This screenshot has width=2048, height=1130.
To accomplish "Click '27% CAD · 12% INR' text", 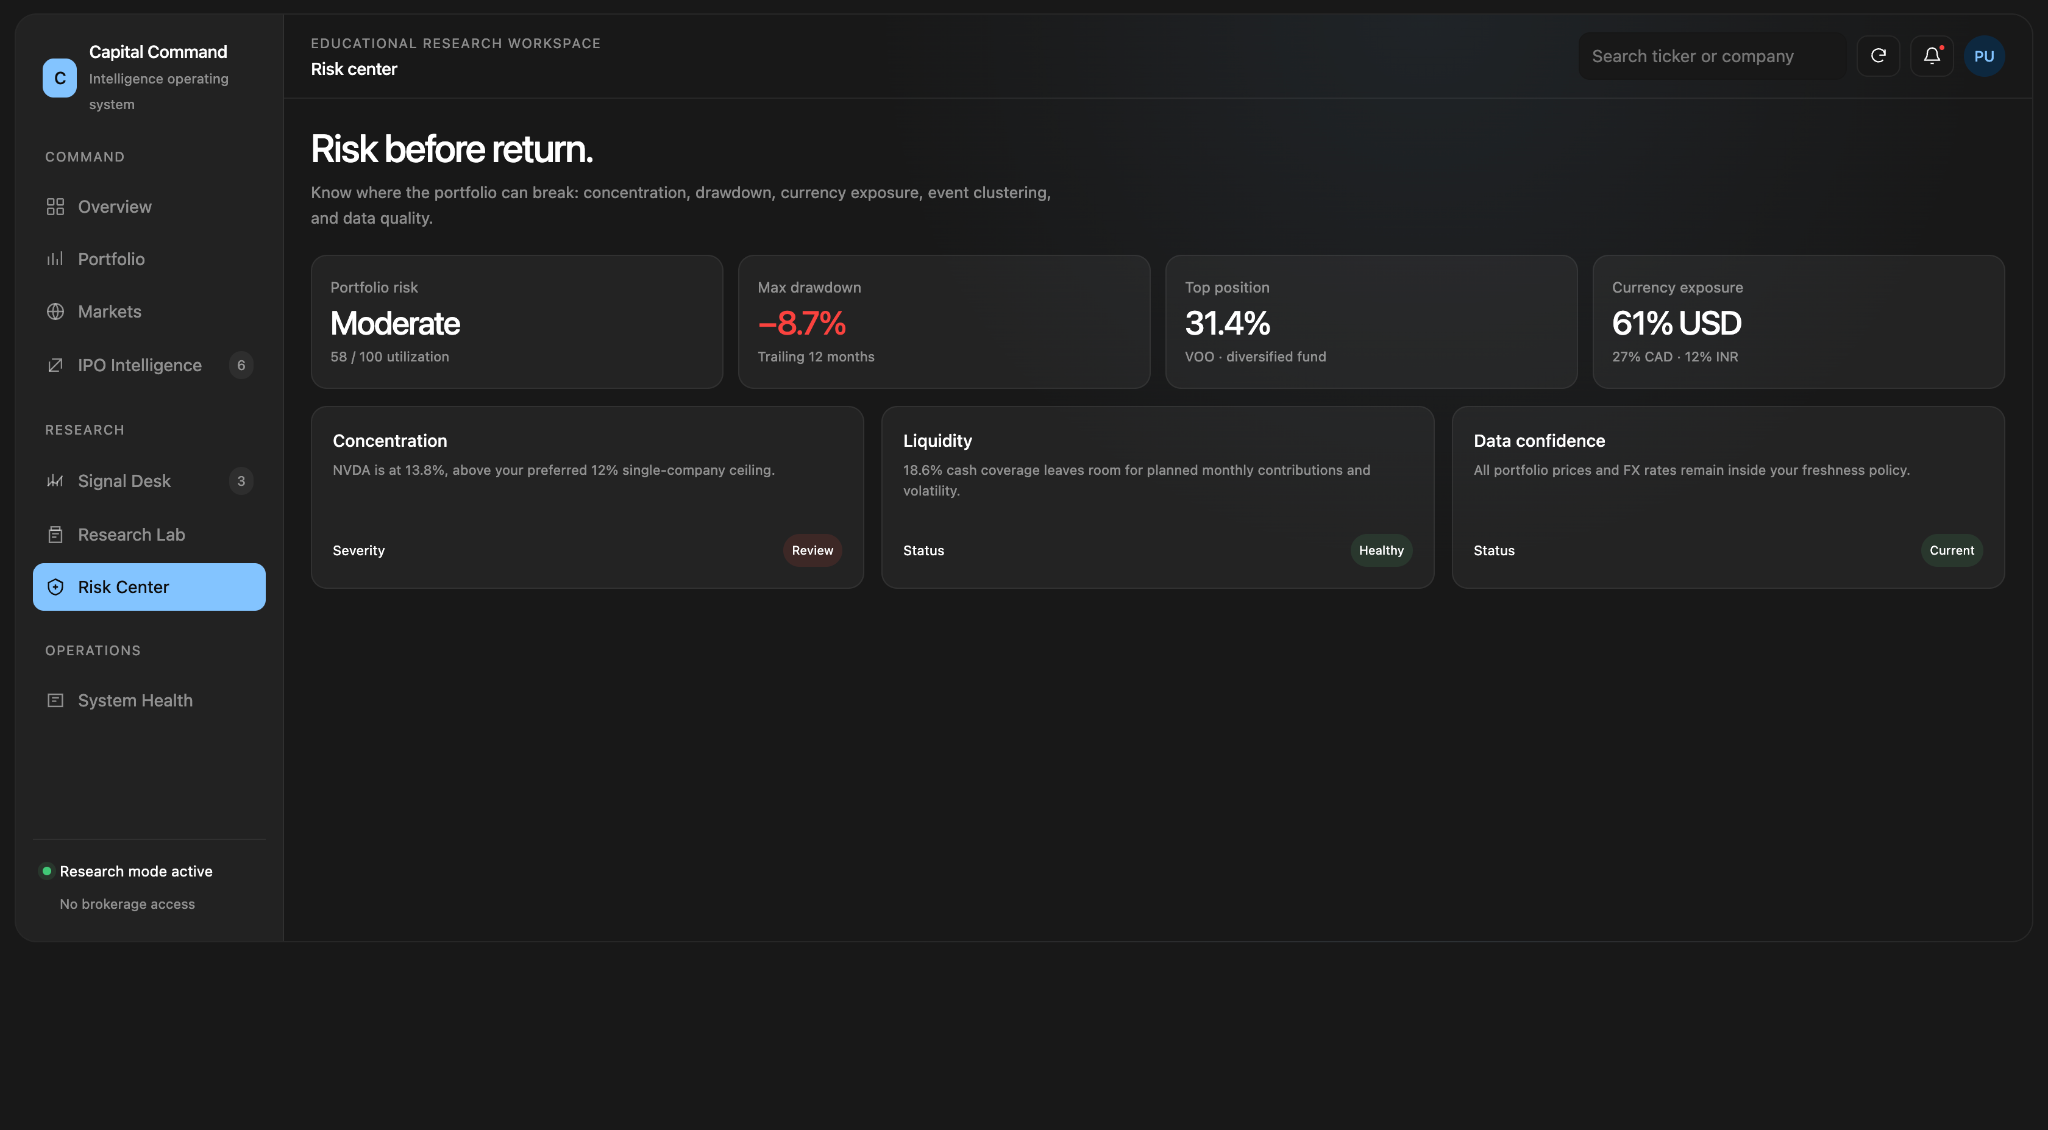I will (1675, 357).
